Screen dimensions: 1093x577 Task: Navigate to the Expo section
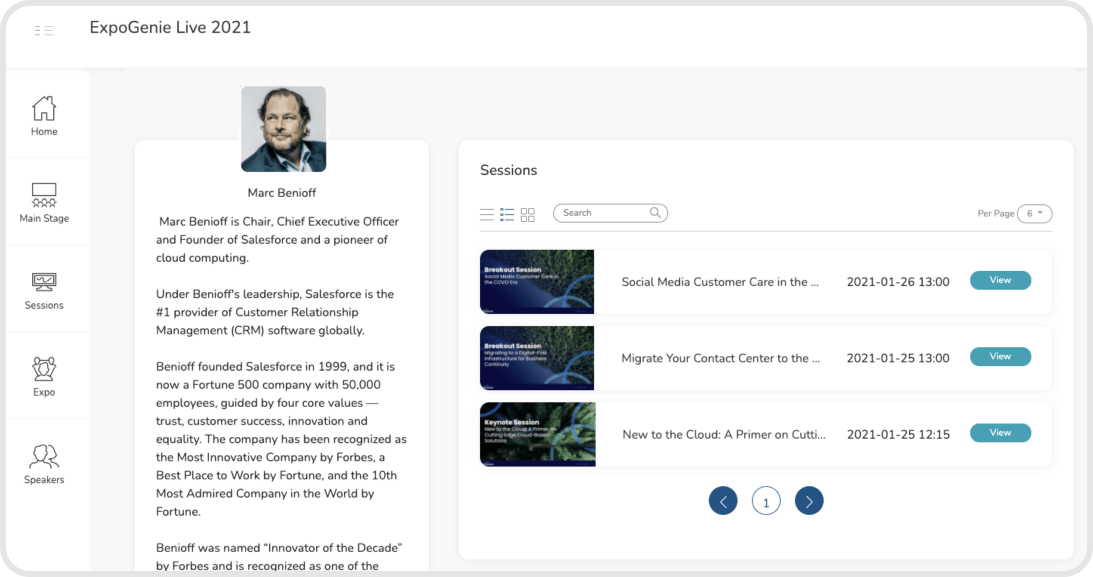[x=44, y=377]
